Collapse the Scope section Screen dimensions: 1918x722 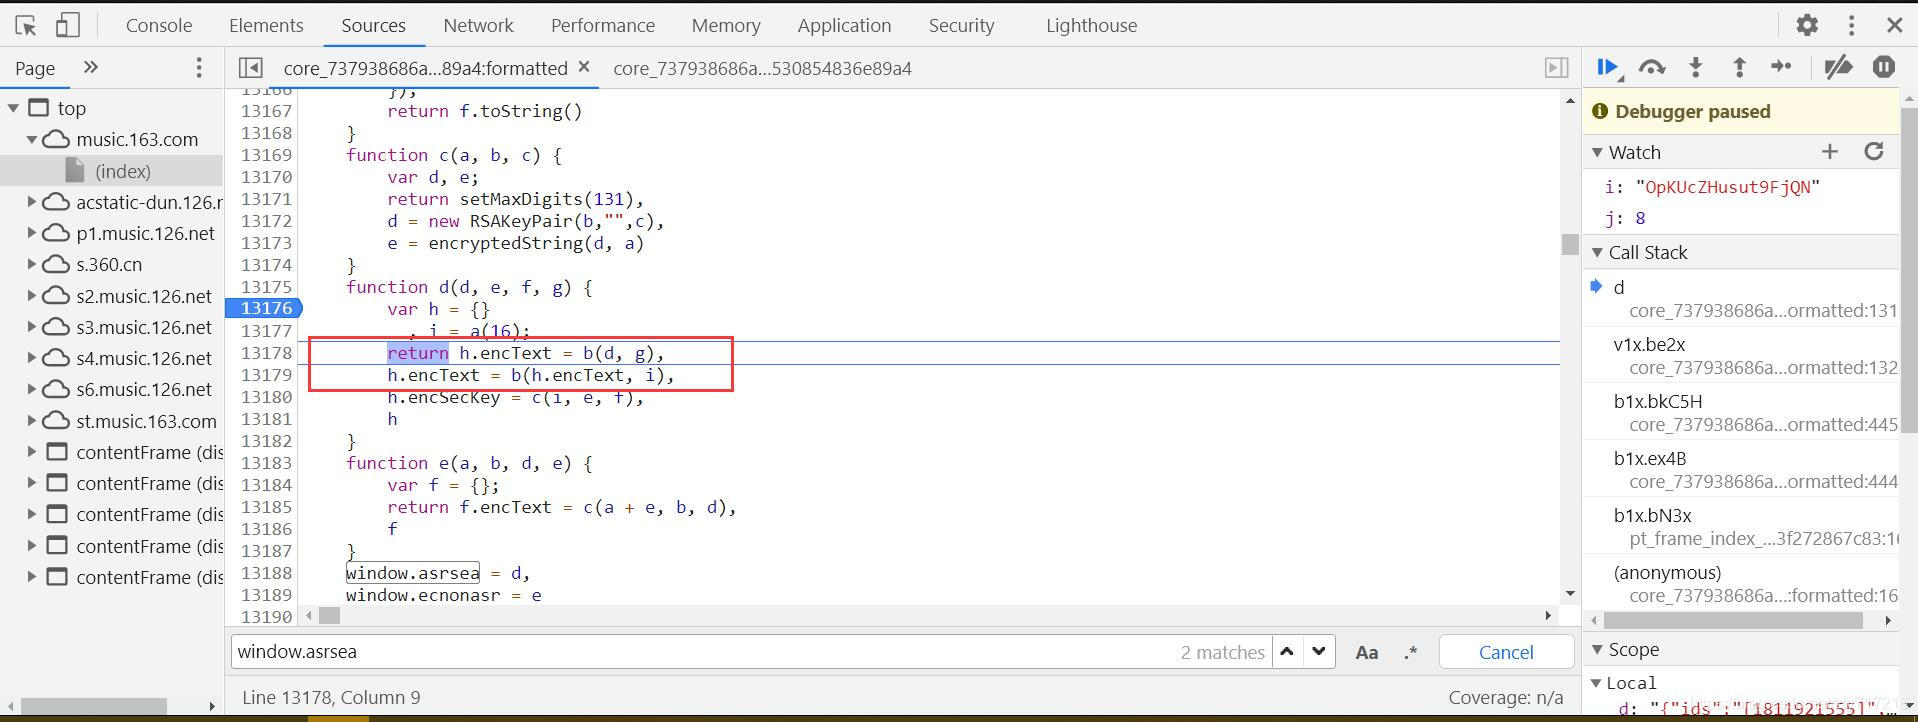1597,649
